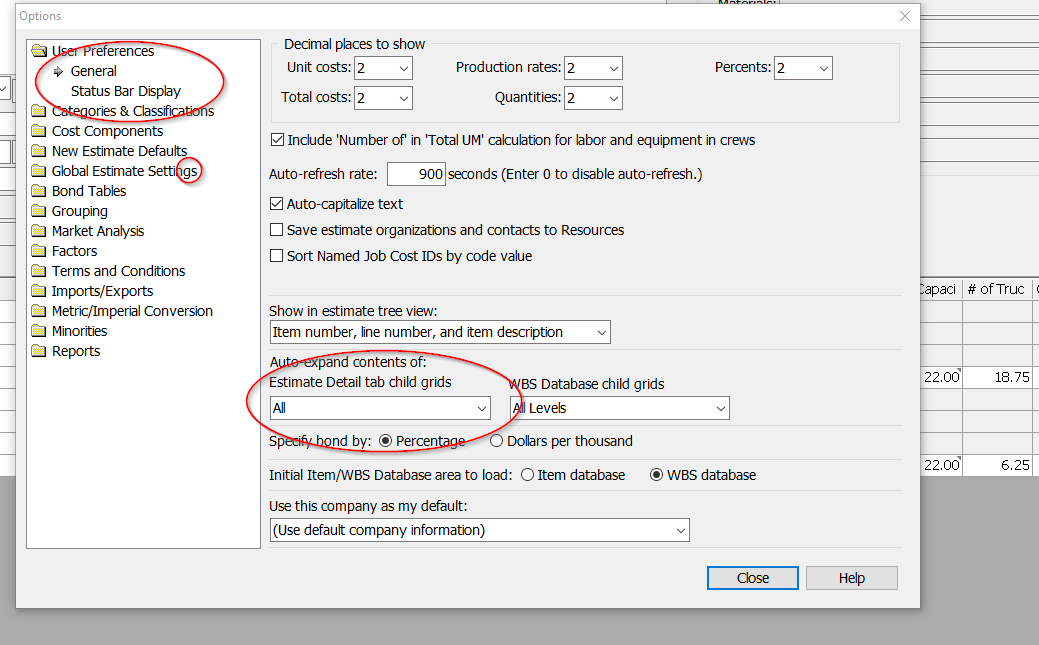Click the Auto-refresh rate seconds field
The width and height of the screenshot is (1039, 645).
416,174
